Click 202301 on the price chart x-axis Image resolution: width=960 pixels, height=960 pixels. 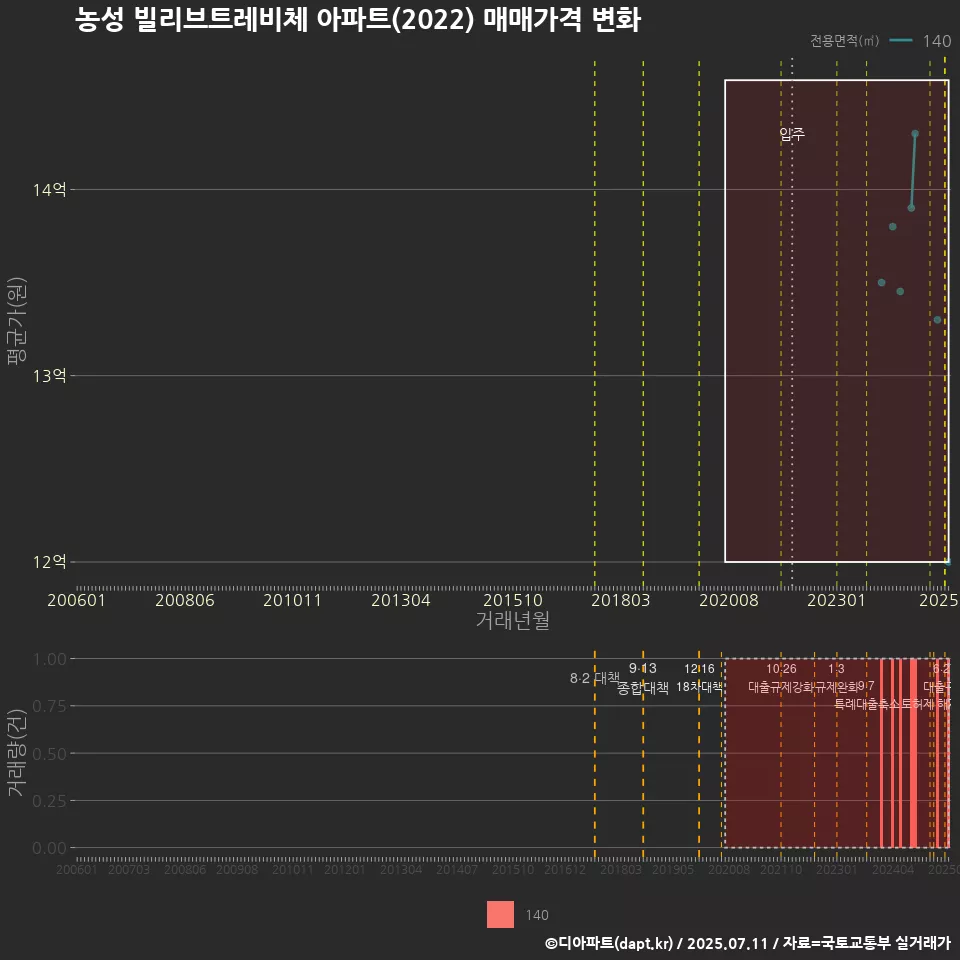[836, 600]
